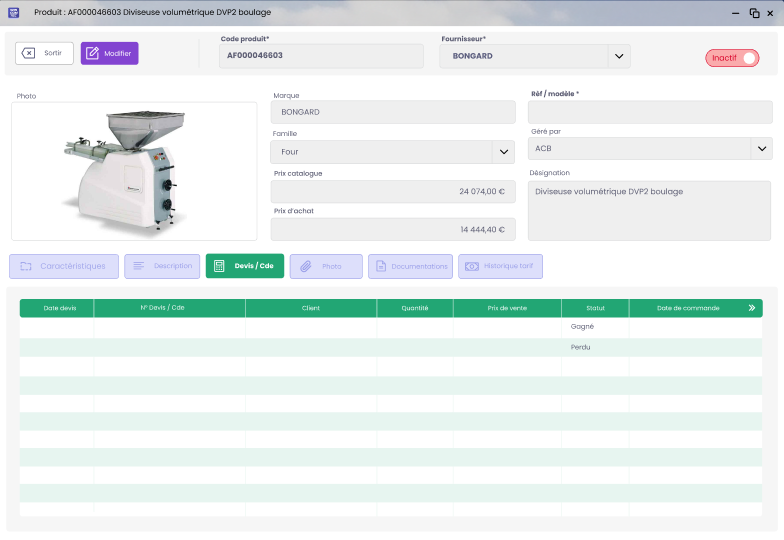
Task: Expand the Famille dropdown arrow
Action: pos(503,152)
